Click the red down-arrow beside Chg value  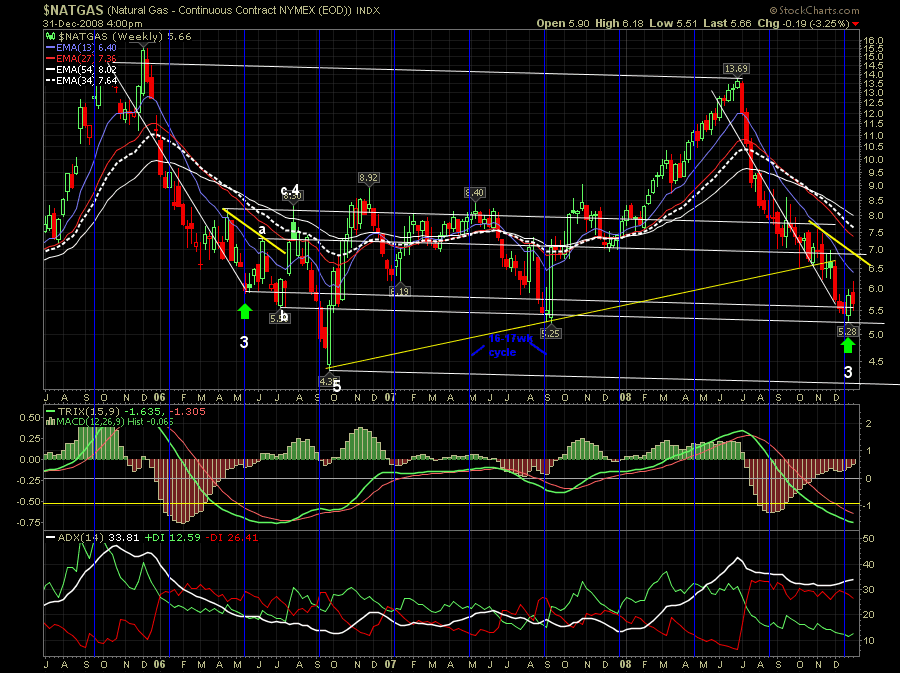point(856,24)
